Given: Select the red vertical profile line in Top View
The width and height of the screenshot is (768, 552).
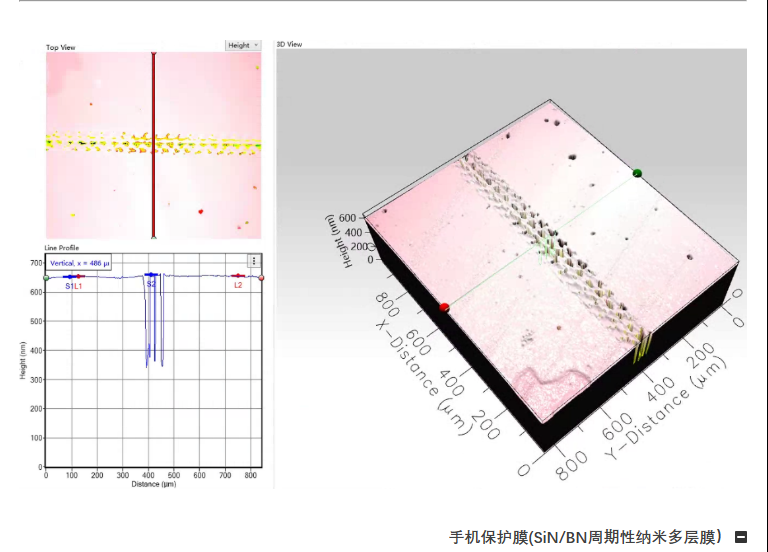Looking at the screenshot, I should [x=153, y=180].
